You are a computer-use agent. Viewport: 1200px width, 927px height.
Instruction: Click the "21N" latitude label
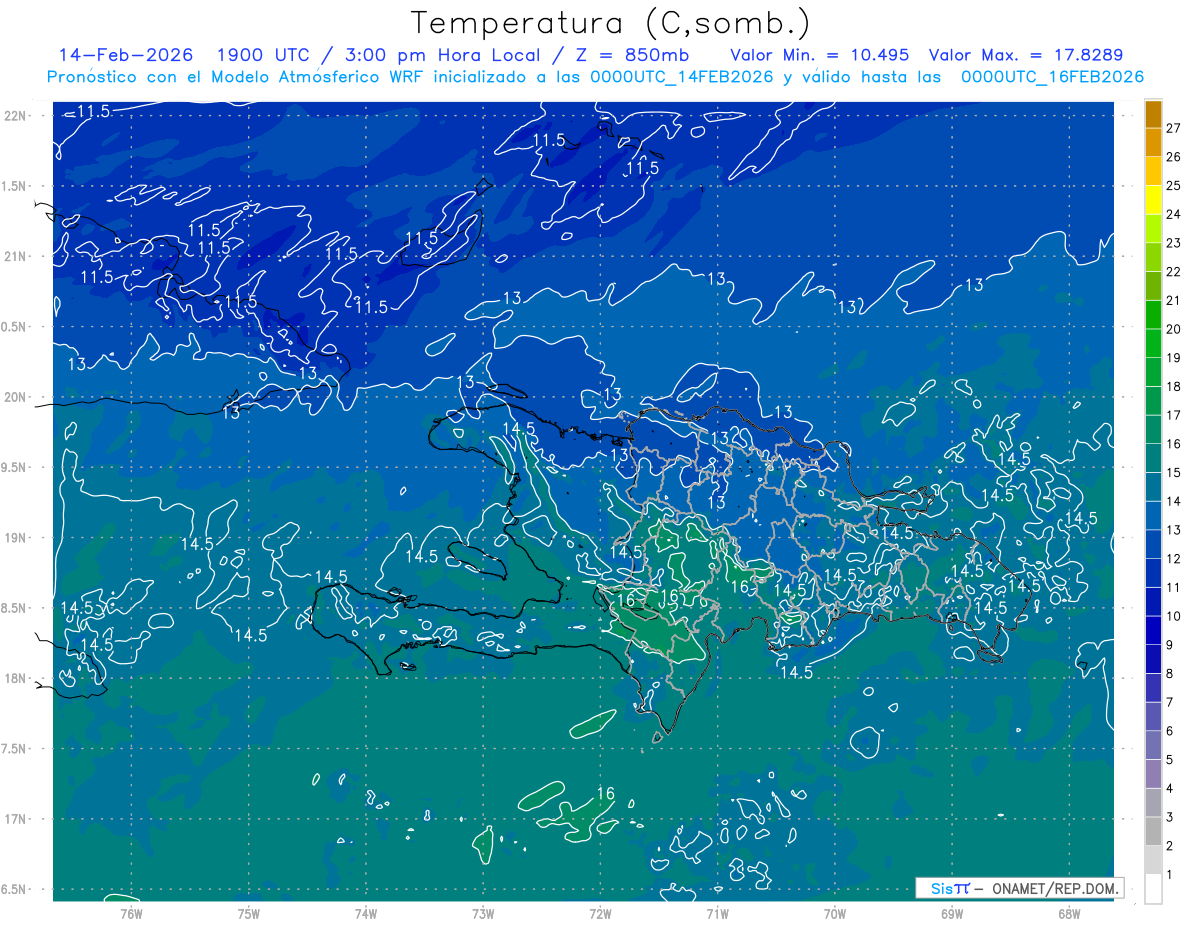16,256
